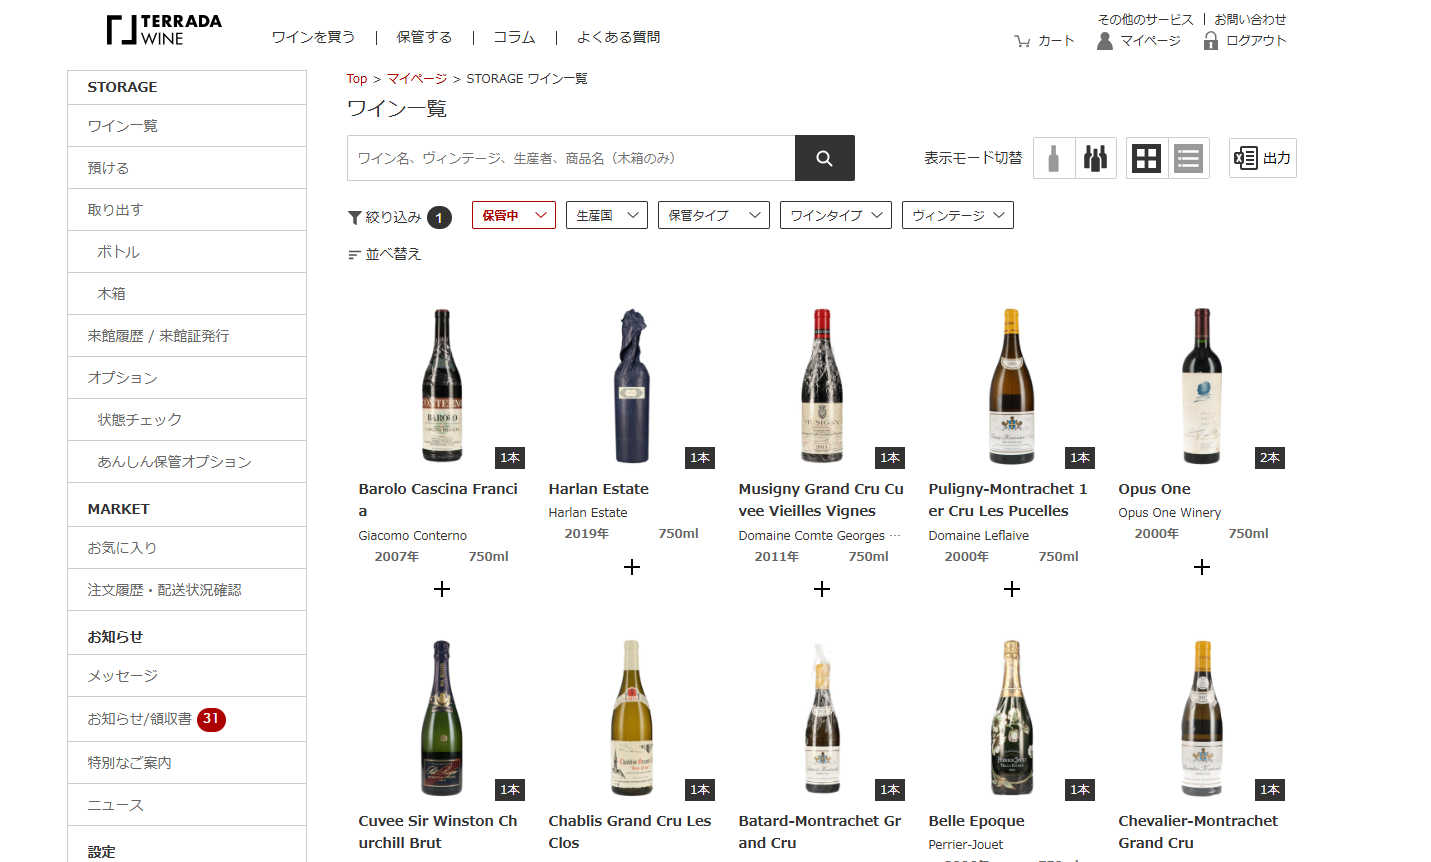Open あんしん保管オプション in sidebar
This screenshot has height=862, width=1431.
pyautogui.click(x=187, y=462)
